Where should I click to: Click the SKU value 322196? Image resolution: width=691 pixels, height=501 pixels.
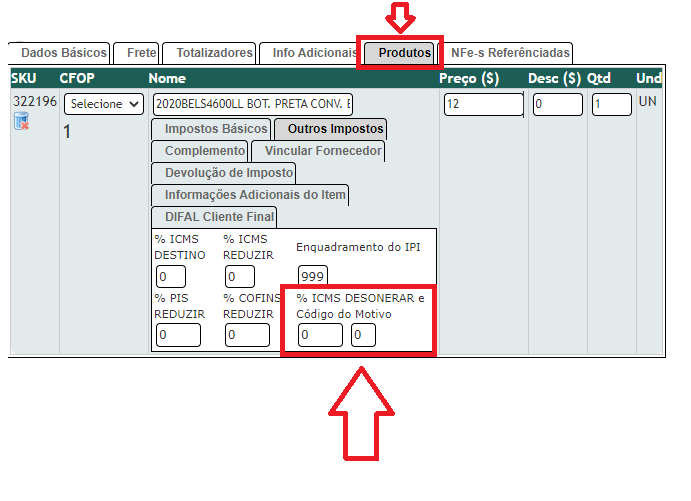pos(35,101)
